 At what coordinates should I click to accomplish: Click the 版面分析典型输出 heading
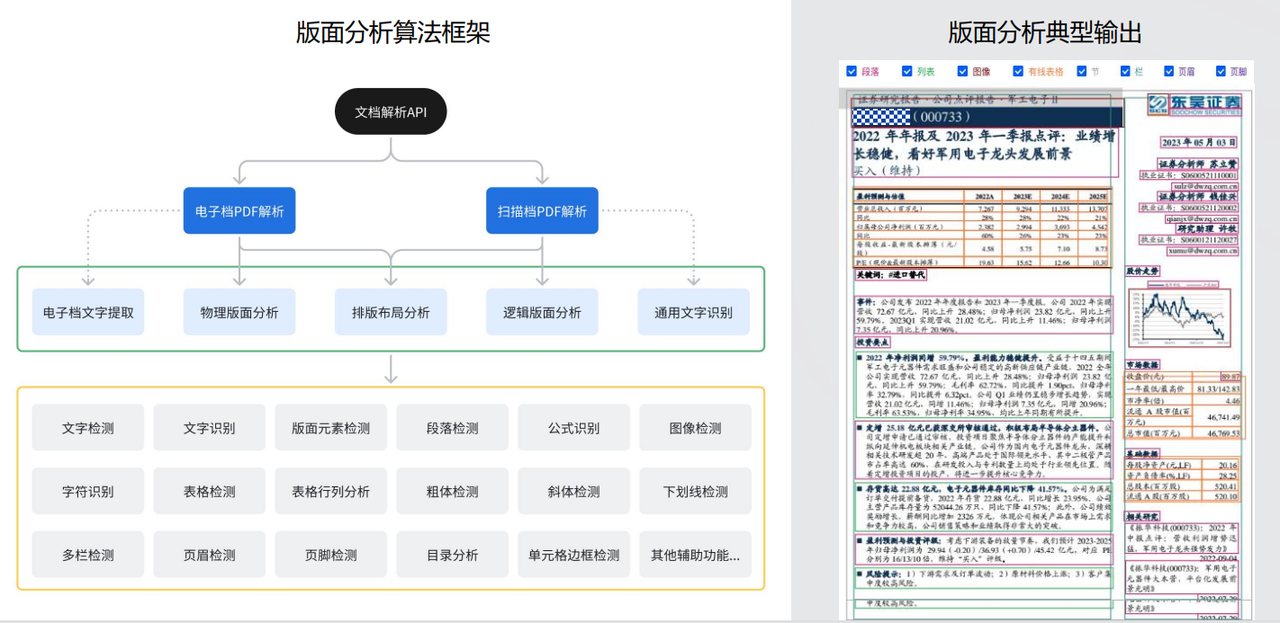tap(1045, 32)
